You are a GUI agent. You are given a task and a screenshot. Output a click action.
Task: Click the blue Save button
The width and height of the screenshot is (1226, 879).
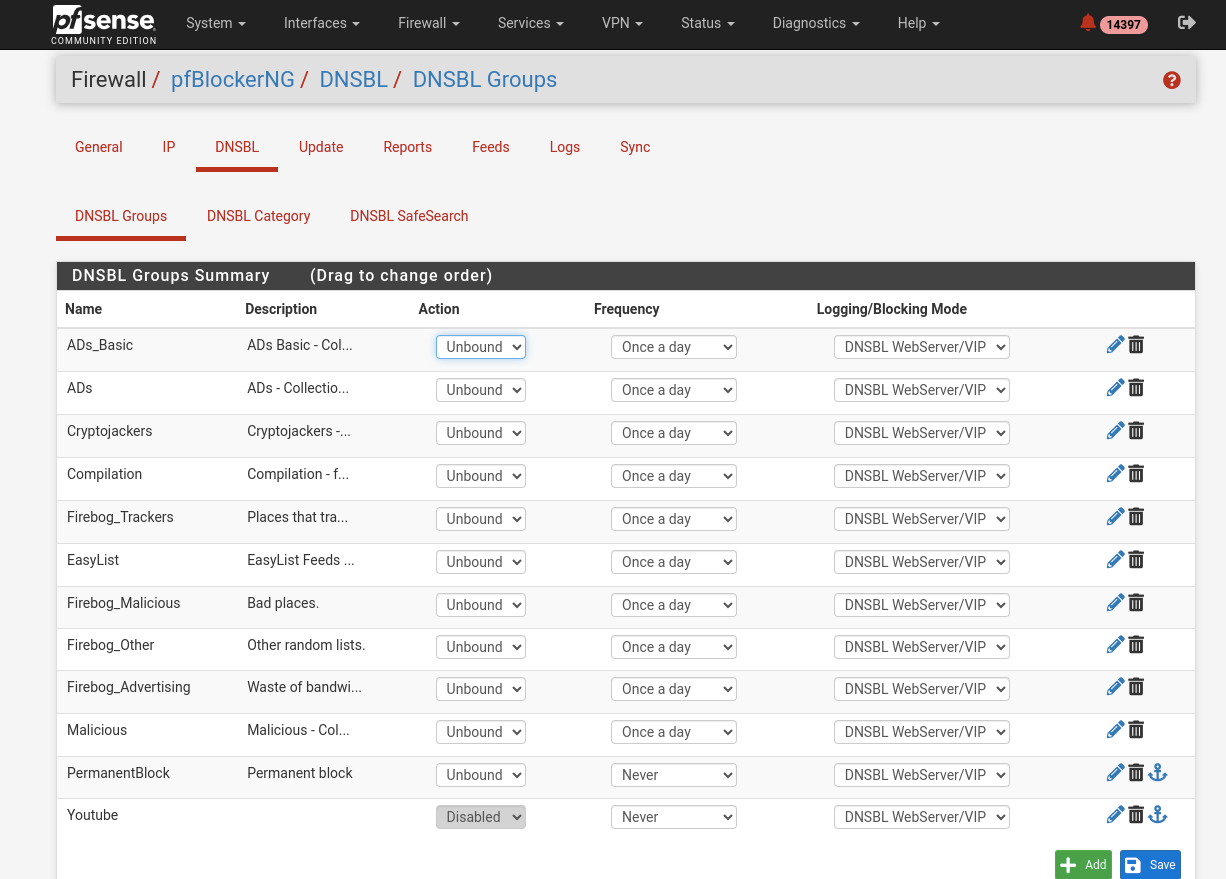point(1150,865)
